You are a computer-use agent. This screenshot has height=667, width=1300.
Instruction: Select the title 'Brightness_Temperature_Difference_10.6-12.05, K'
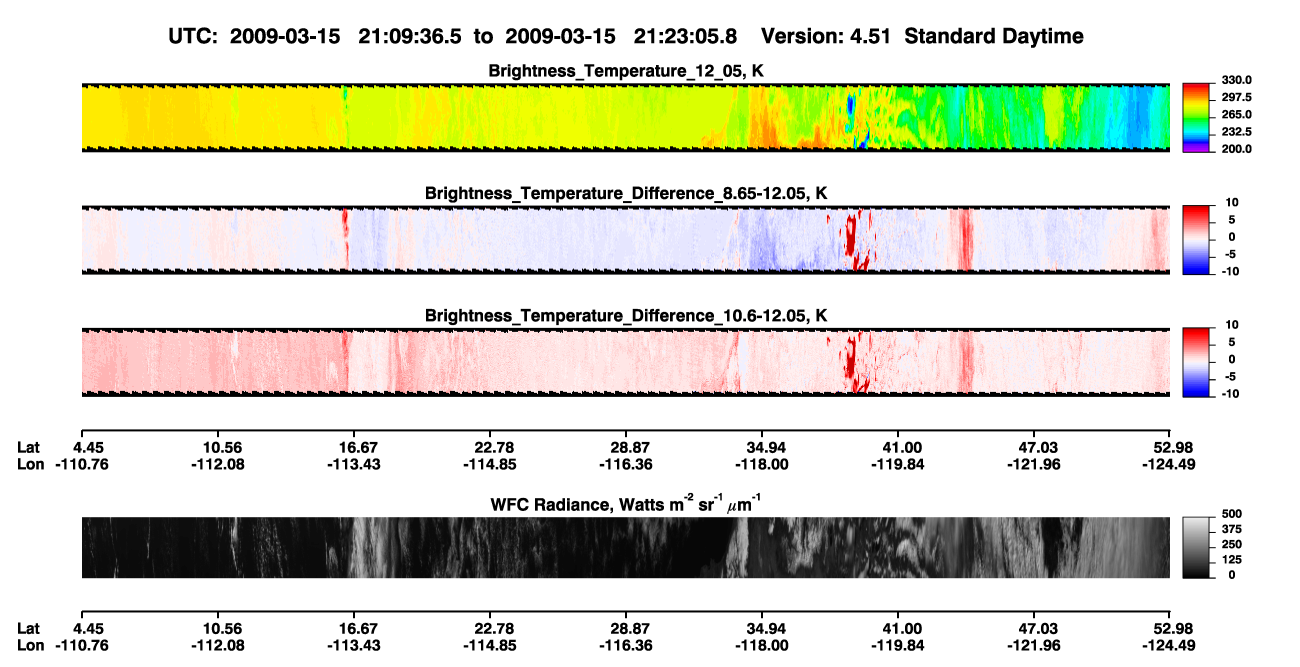coord(626,316)
